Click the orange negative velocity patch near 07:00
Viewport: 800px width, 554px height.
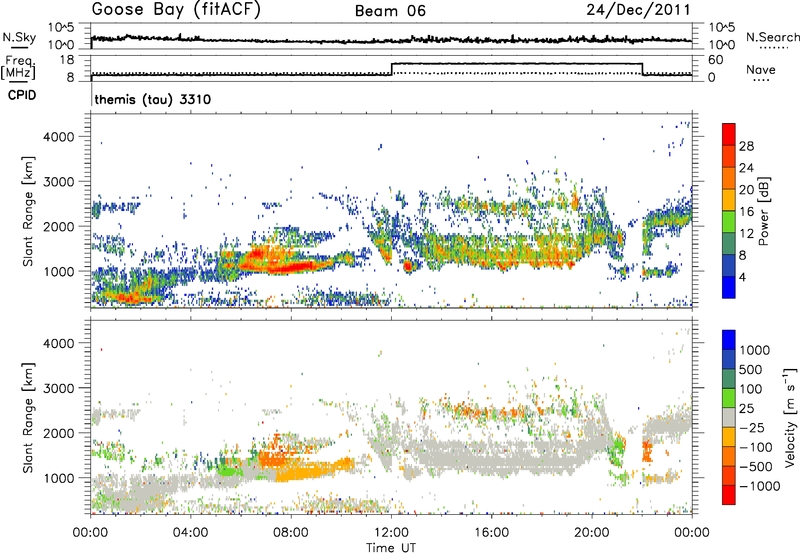tap(273, 458)
